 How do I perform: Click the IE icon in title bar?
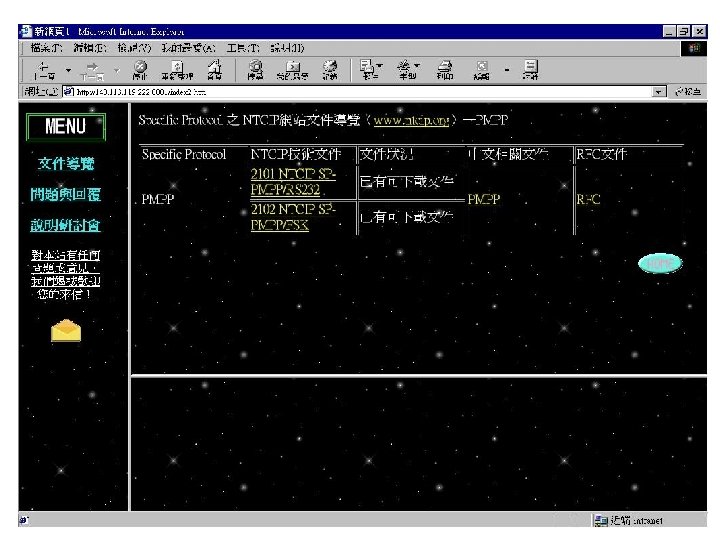26,31
